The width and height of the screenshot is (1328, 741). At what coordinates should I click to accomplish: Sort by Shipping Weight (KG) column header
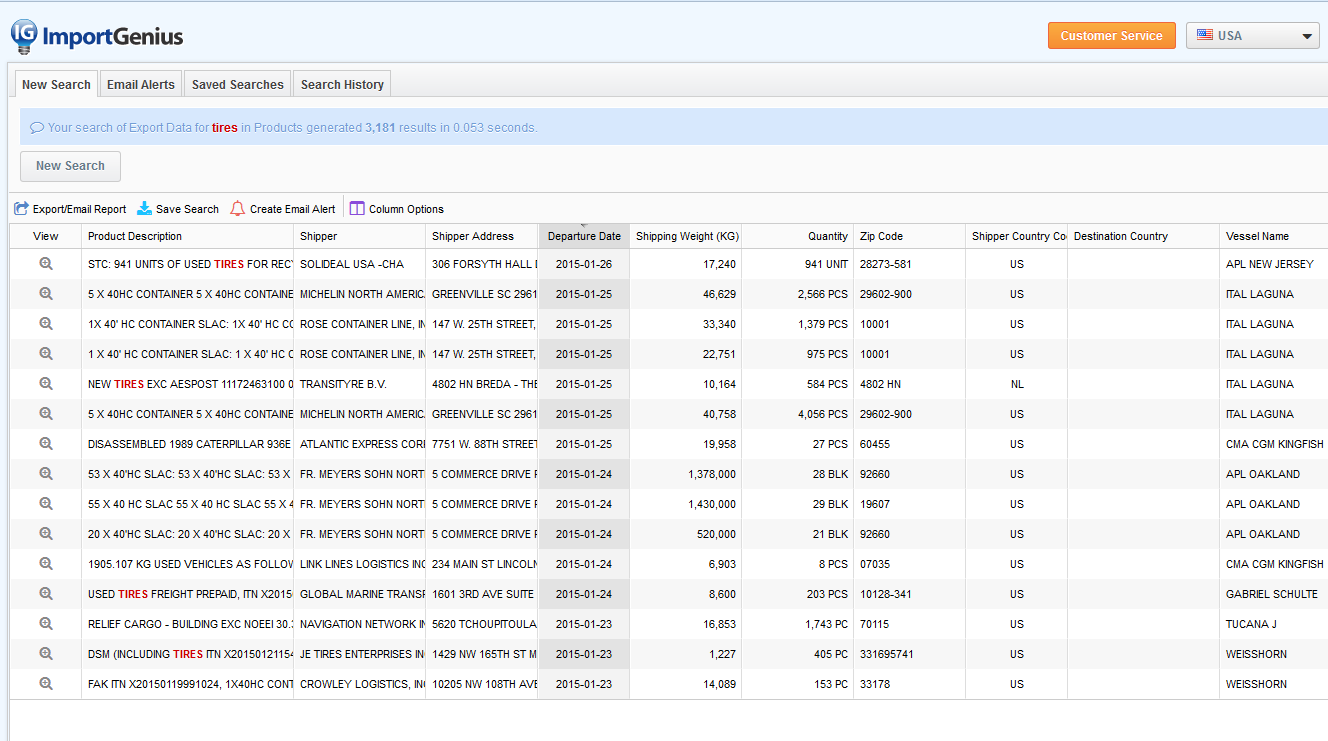[x=687, y=237]
